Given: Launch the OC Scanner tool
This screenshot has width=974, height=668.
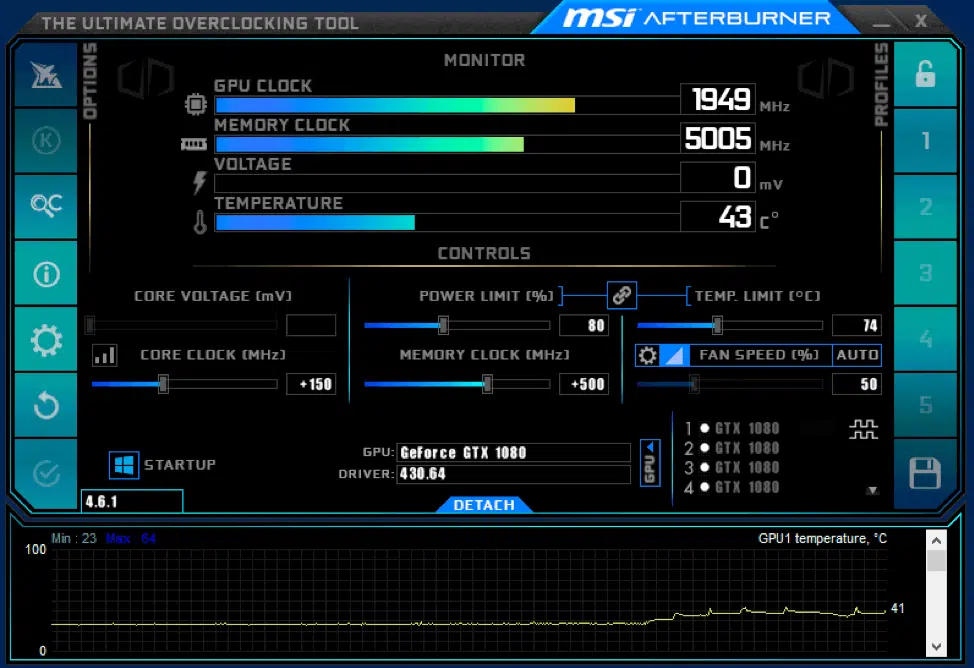Looking at the screenshot, I should coord(46,206).
